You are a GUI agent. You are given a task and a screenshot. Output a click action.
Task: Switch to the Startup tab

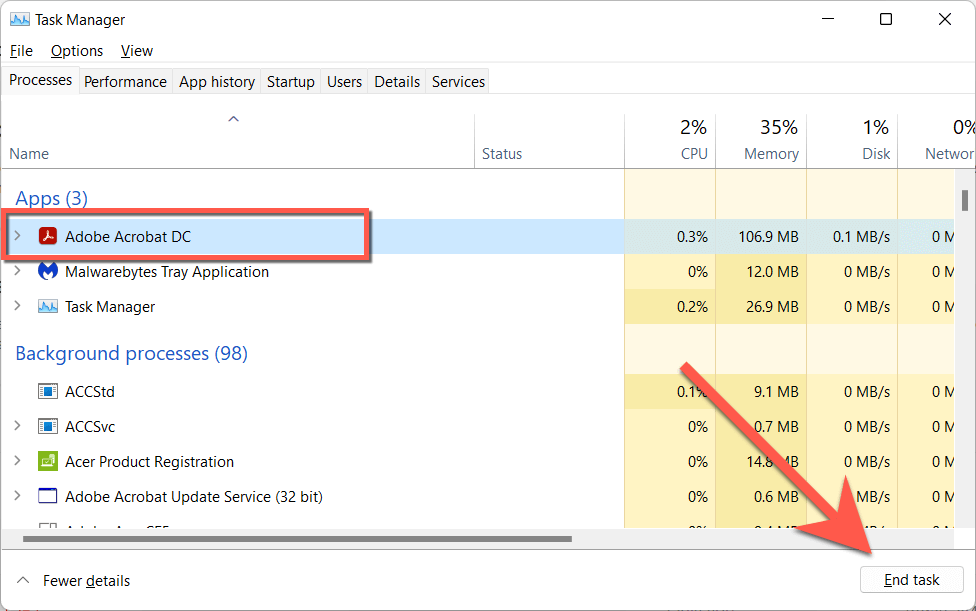tap(291, 82)
